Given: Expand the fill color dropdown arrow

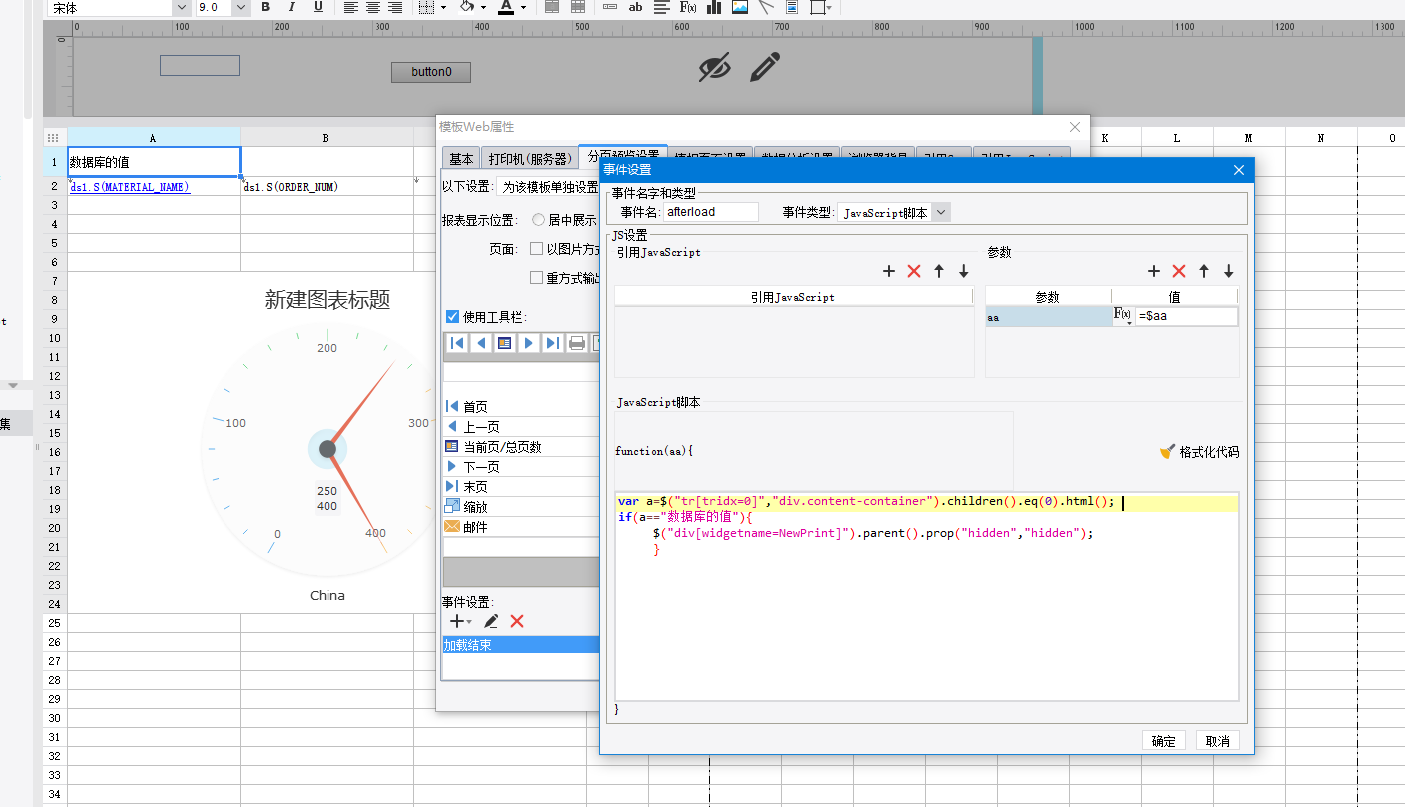Looking at the screenshot, I should coord(483,7).
